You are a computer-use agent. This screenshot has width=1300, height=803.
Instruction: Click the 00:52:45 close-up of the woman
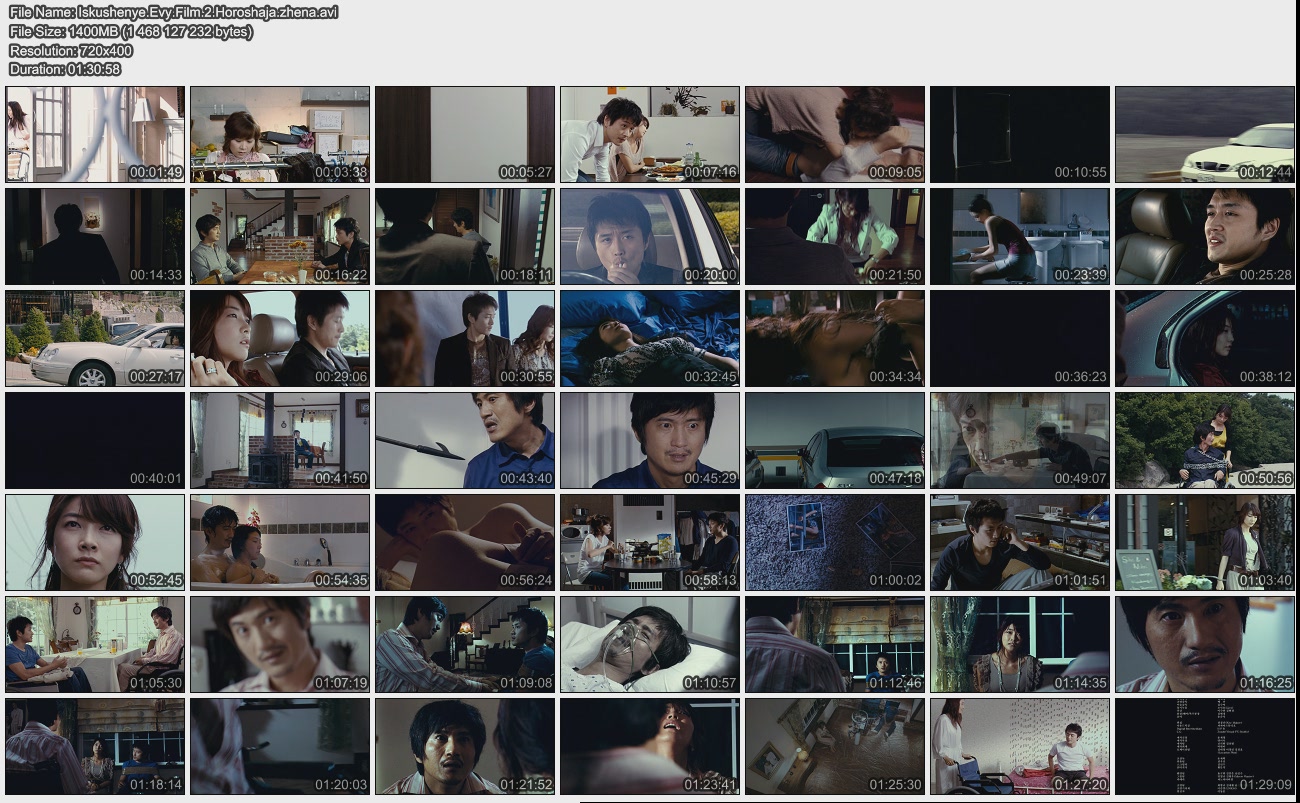[x=95, y=542]
